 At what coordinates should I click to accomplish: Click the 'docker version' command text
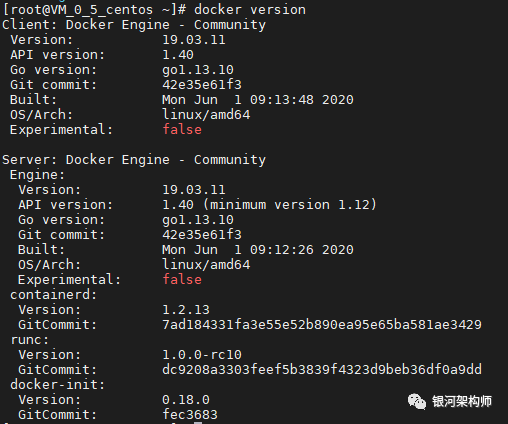coord(250,10)
